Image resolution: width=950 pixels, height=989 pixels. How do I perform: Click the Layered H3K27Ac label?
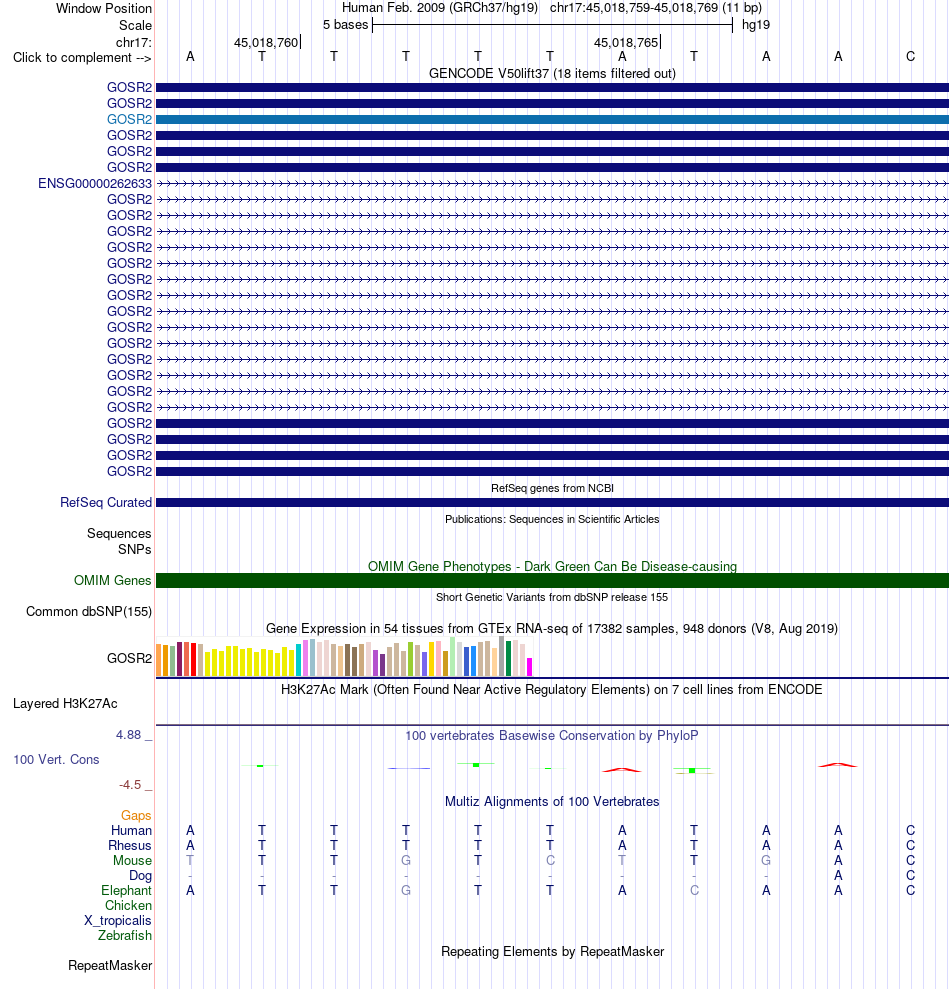pyautogui.click(x=65, y=703)
